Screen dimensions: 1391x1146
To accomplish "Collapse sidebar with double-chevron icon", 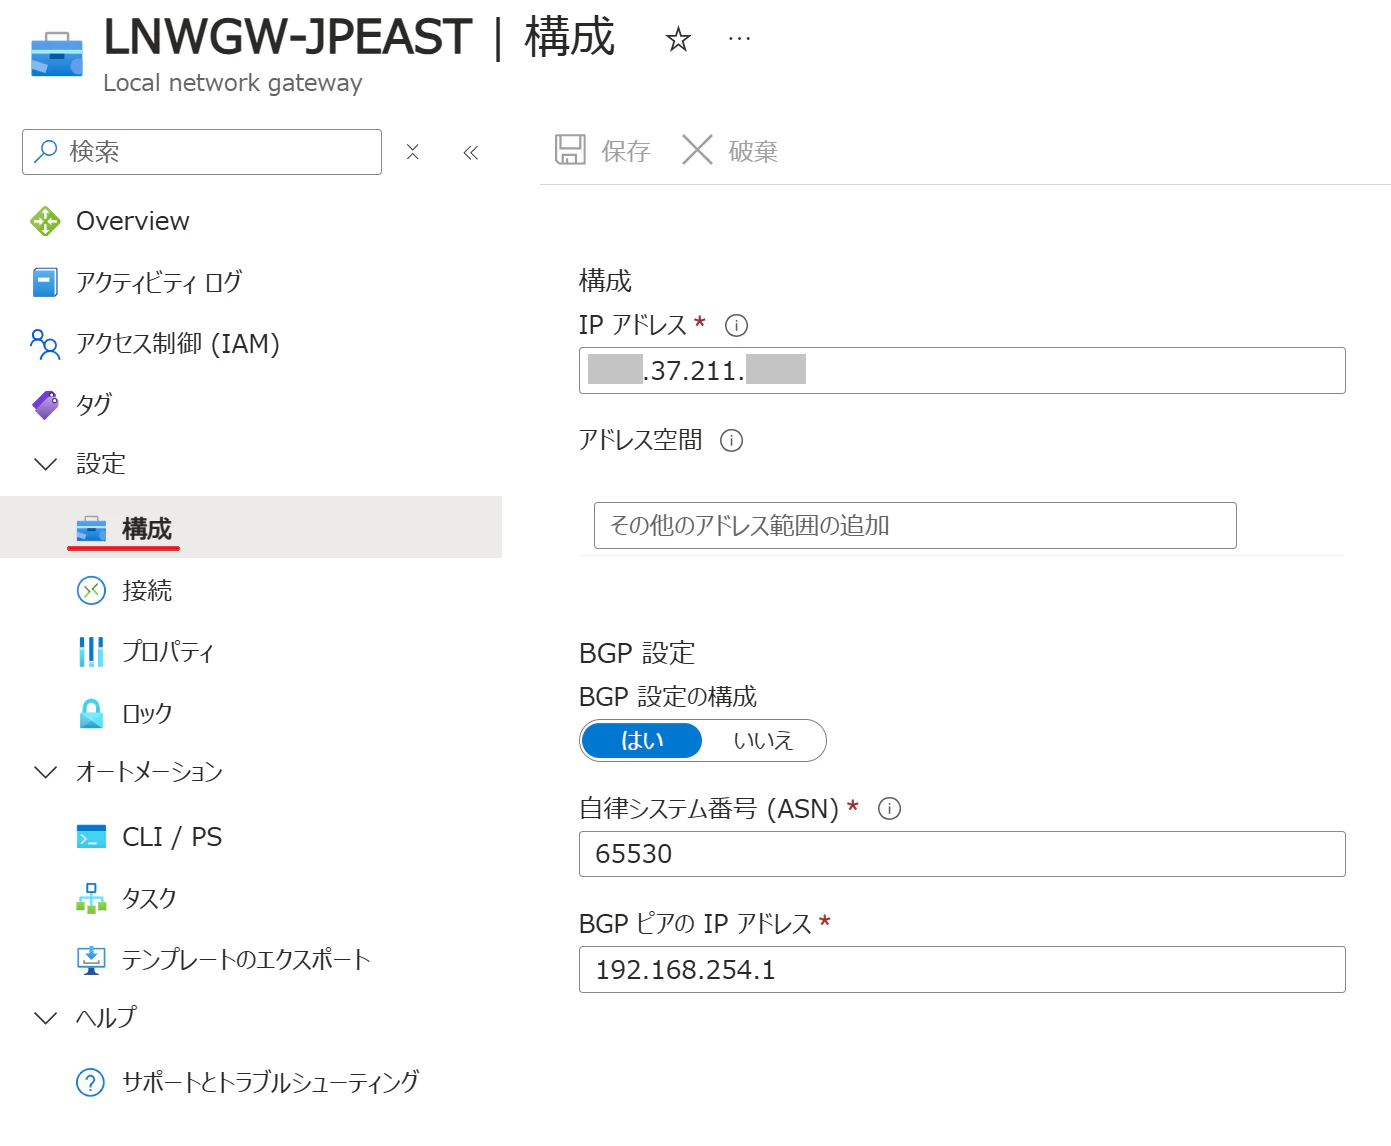I will [471, 152].
